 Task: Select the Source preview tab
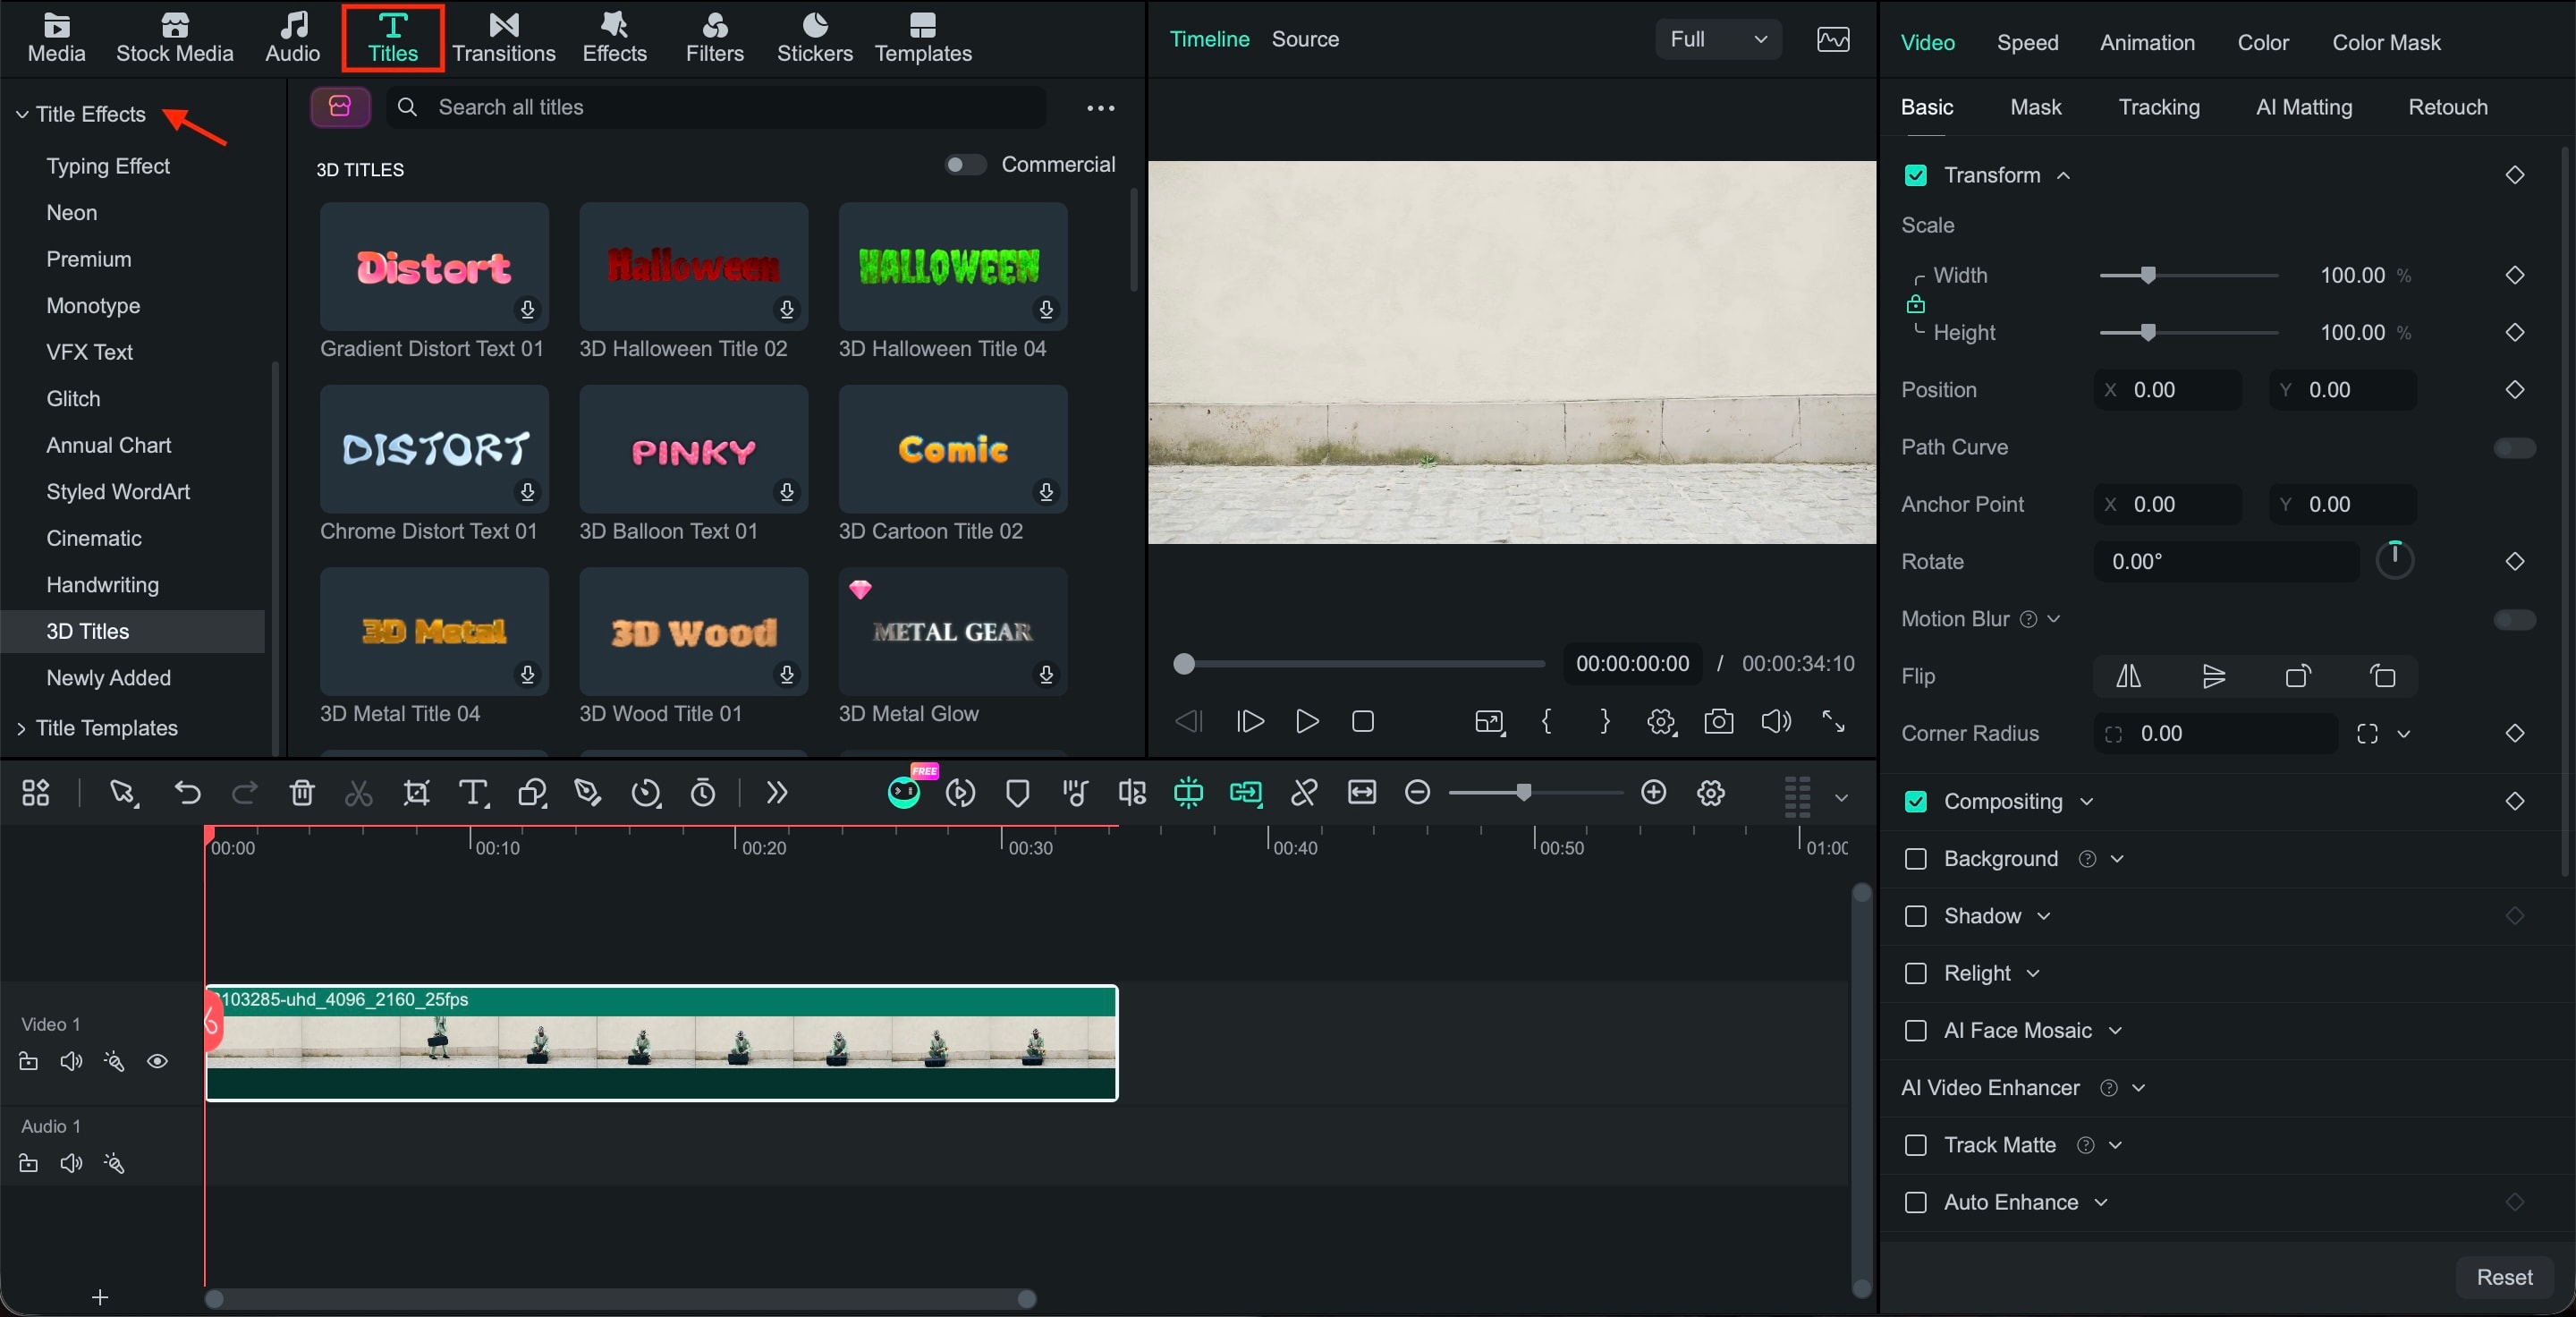pos(1305,39)
